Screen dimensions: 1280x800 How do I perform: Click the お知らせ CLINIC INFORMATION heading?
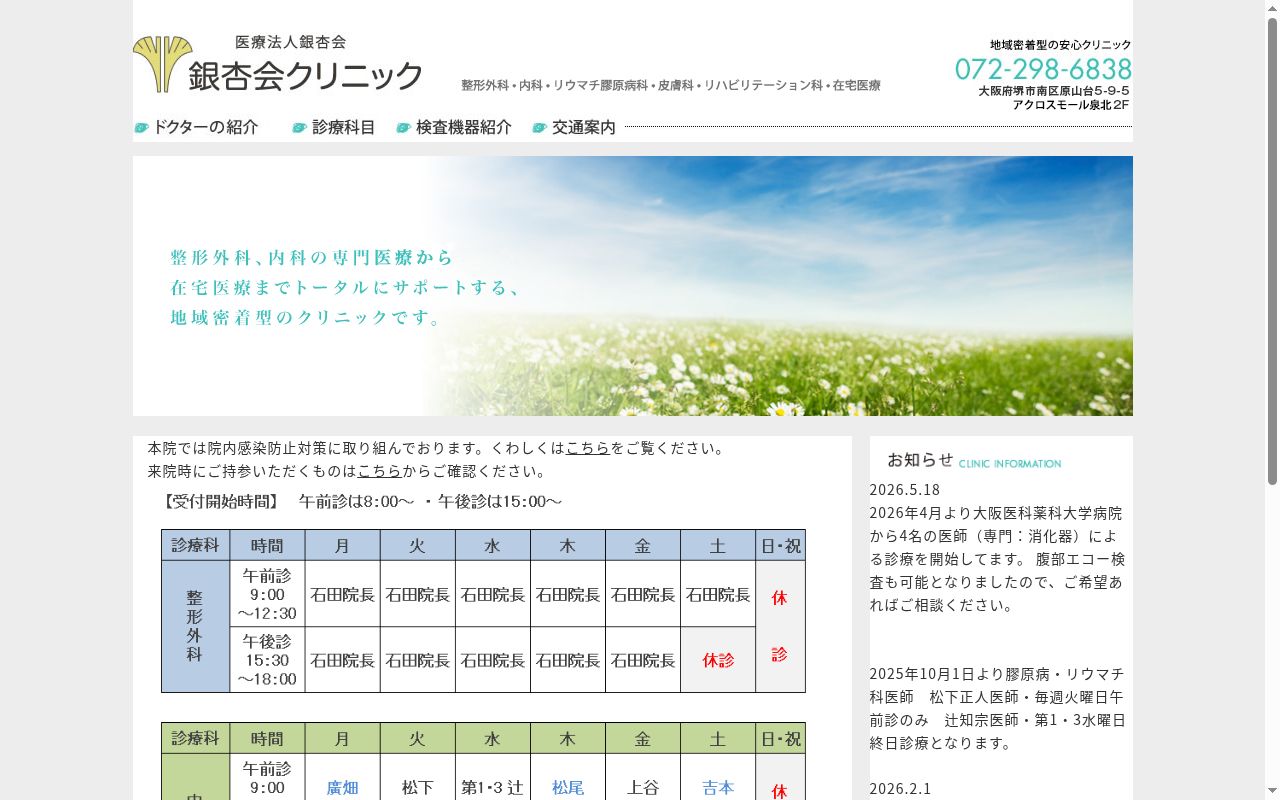pyautogui.click(x=974, y=460)
